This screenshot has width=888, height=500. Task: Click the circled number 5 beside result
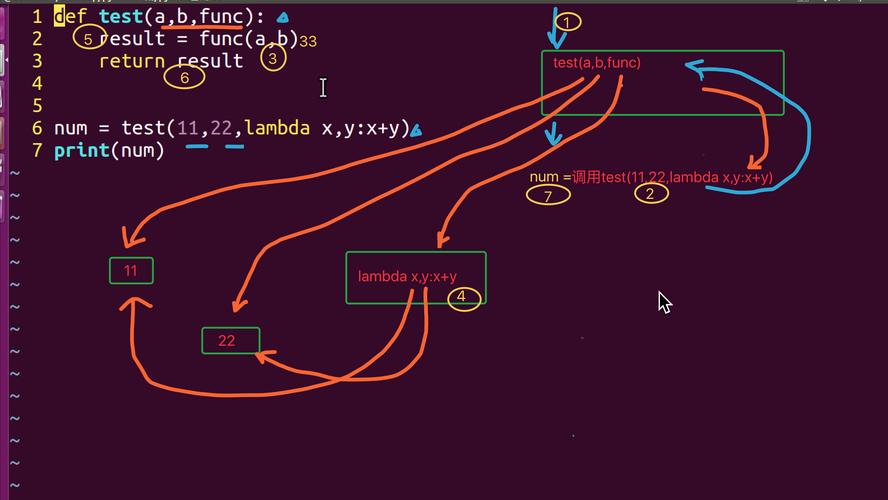89,38
